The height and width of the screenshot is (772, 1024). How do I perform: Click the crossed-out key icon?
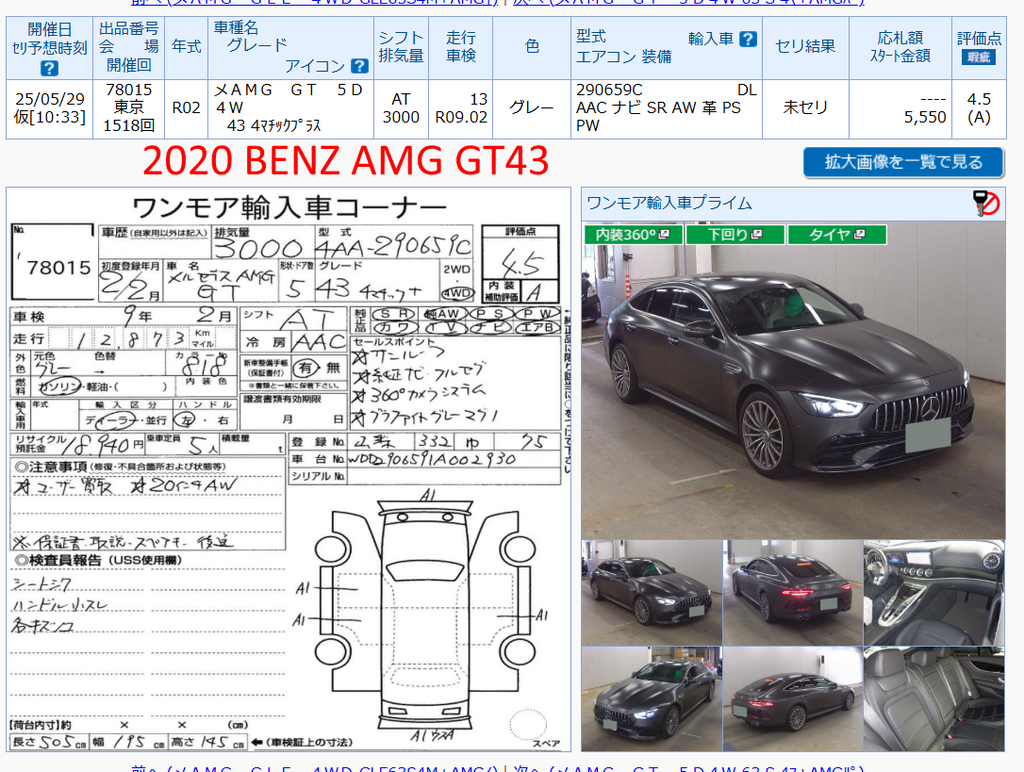tap(986, 203)
